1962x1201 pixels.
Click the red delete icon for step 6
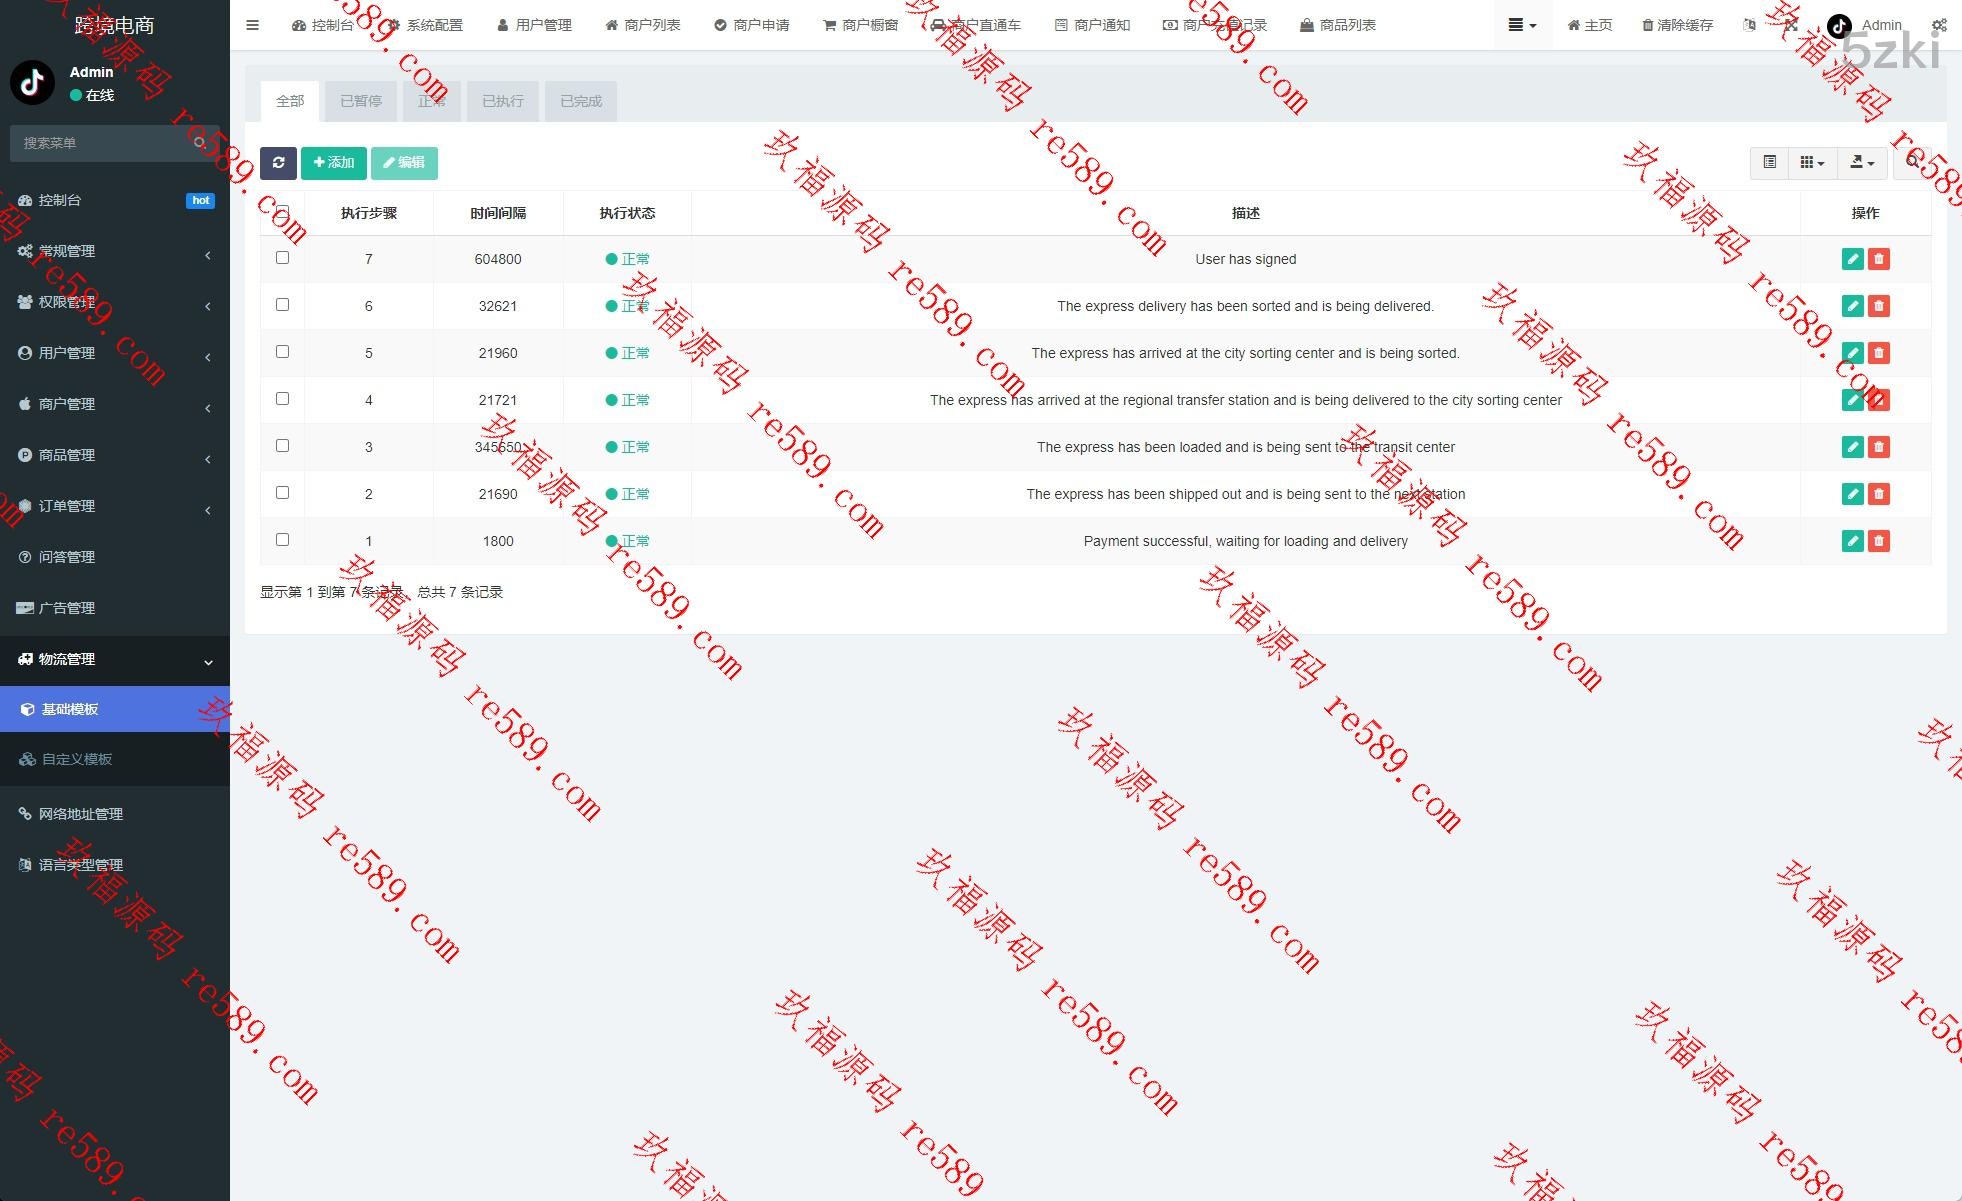tap(1879, 306)
